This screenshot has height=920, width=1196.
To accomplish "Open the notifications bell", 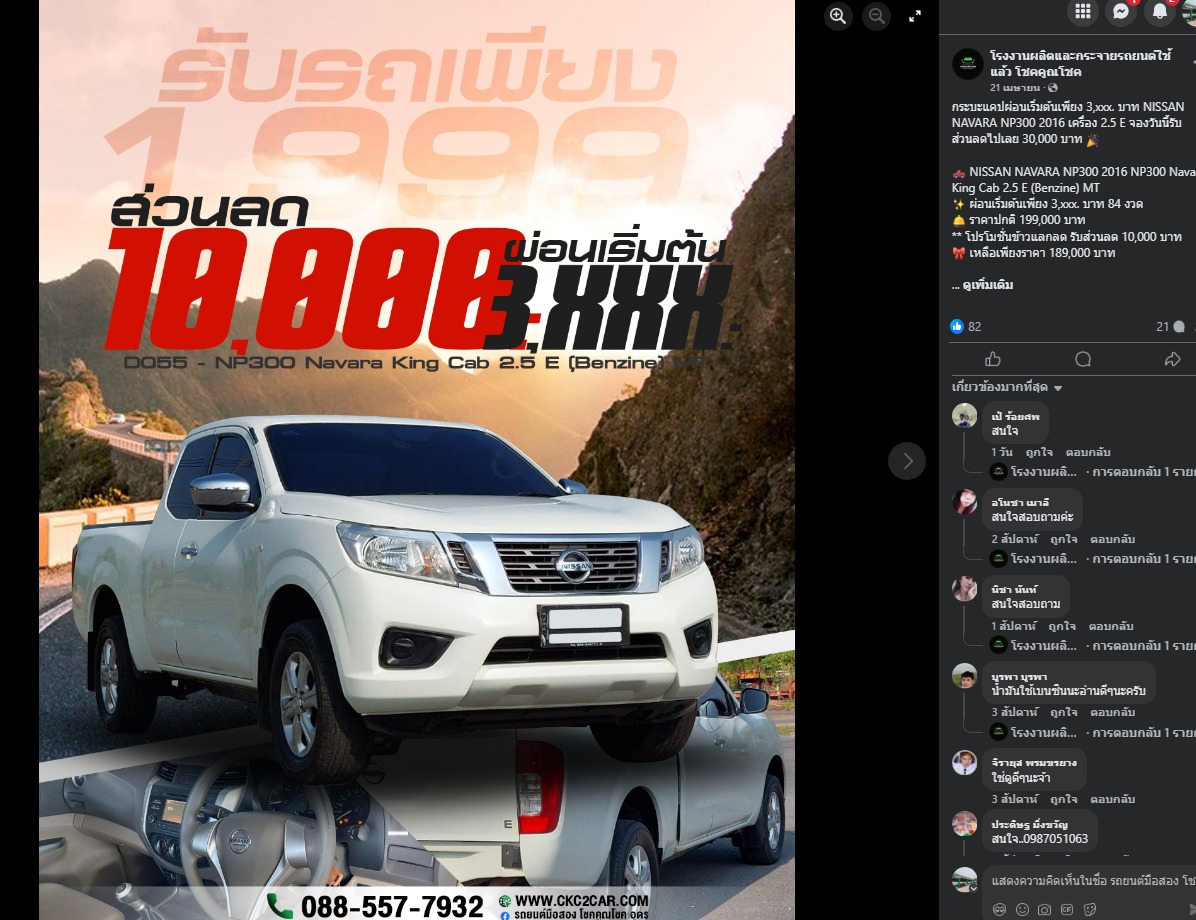I will tap(1159, 11).
